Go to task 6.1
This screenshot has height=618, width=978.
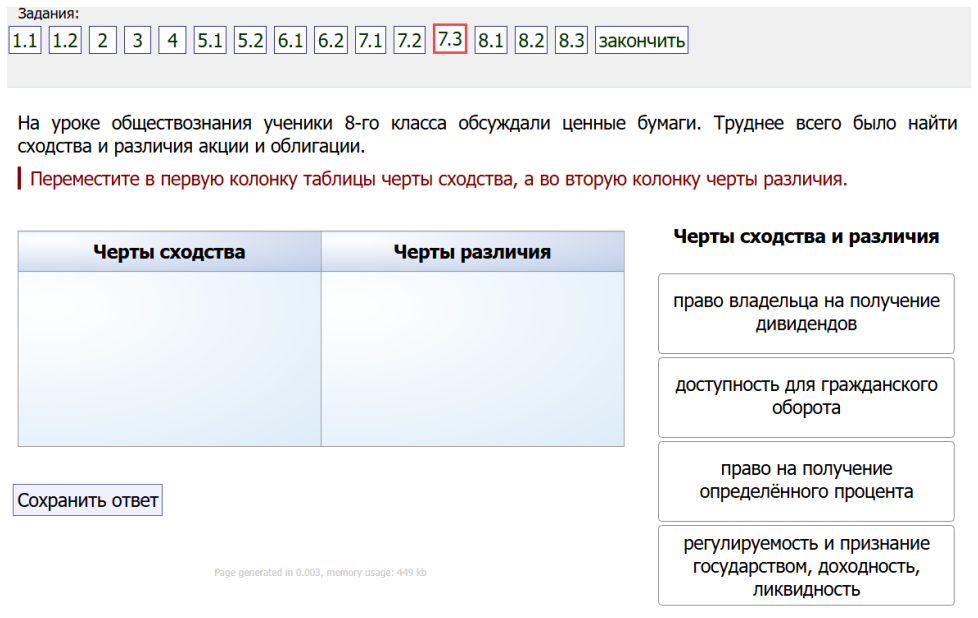click(x=290, y=41)
